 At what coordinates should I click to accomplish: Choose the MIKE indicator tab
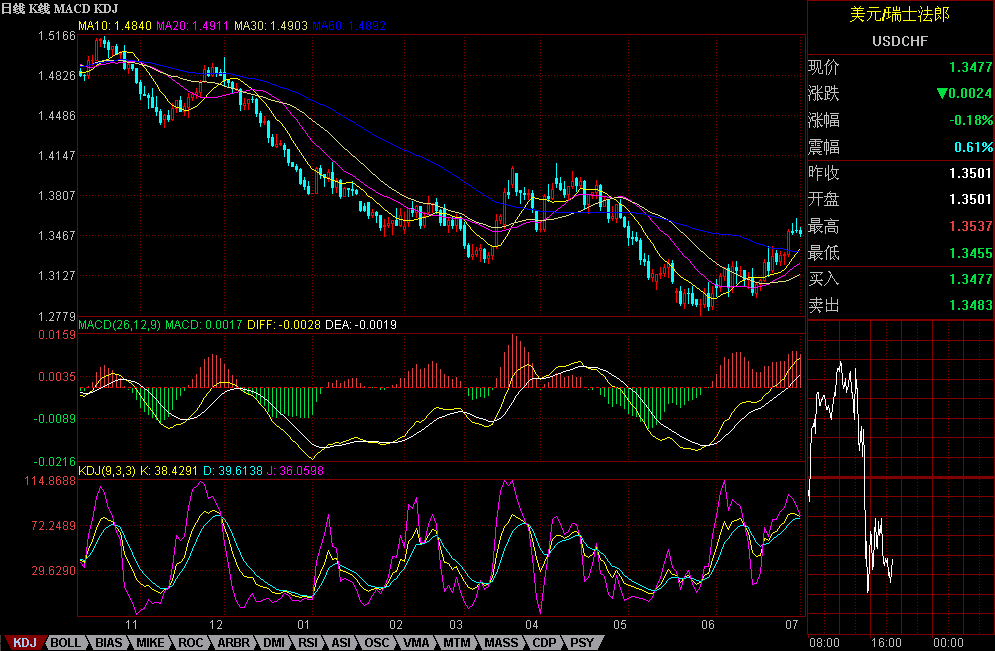[x=150, y=643]
